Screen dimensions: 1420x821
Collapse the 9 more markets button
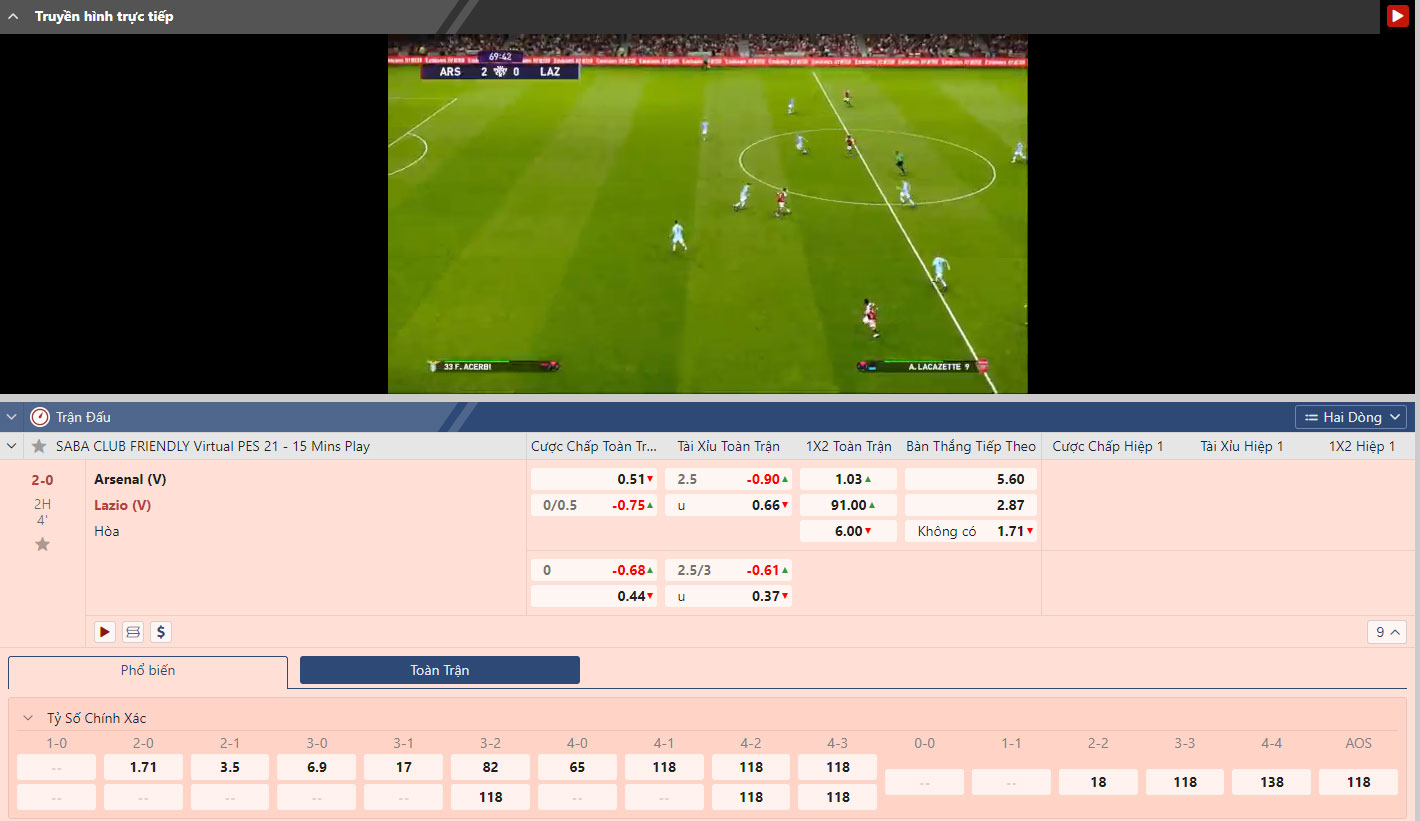1387,632
